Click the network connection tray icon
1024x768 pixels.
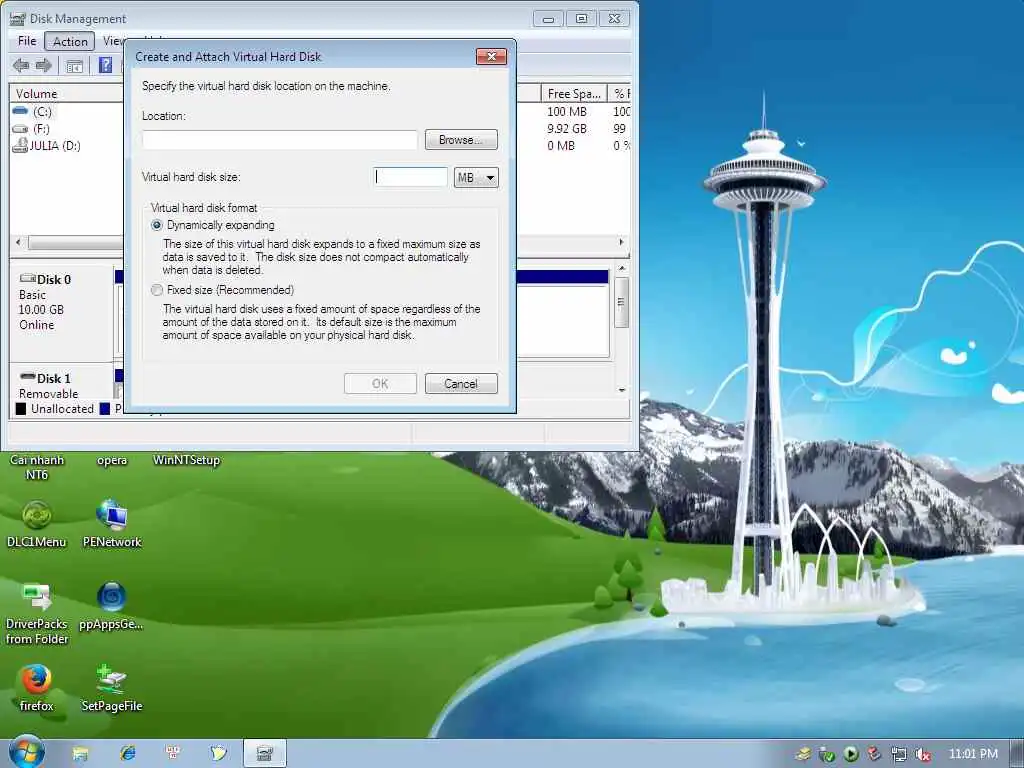899,754
